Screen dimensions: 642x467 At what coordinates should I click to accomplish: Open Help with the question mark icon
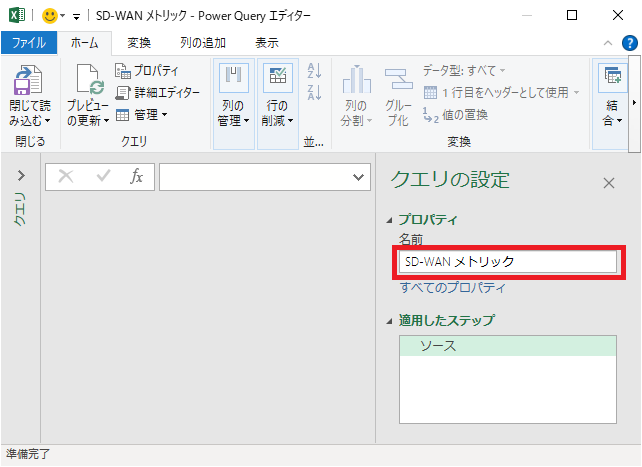629,43
